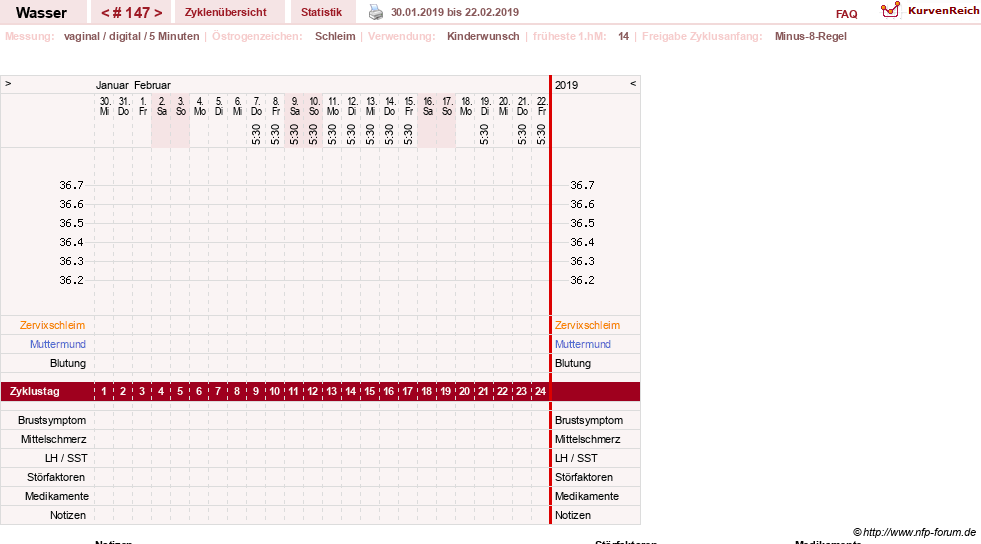Expand chart with left-side > arrow
The image size is (981, 544).
[8, 83]
